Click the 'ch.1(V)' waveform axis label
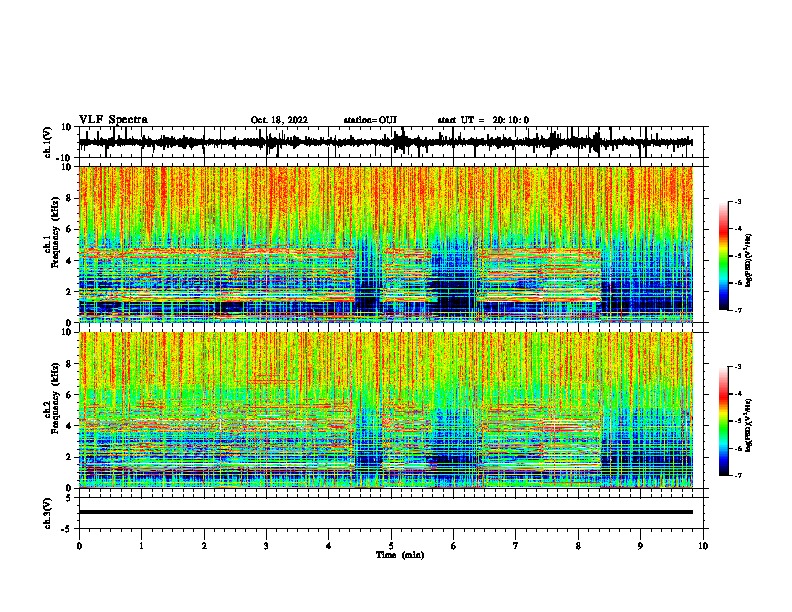This screenshot has height=612, width=792. [48, 142]
